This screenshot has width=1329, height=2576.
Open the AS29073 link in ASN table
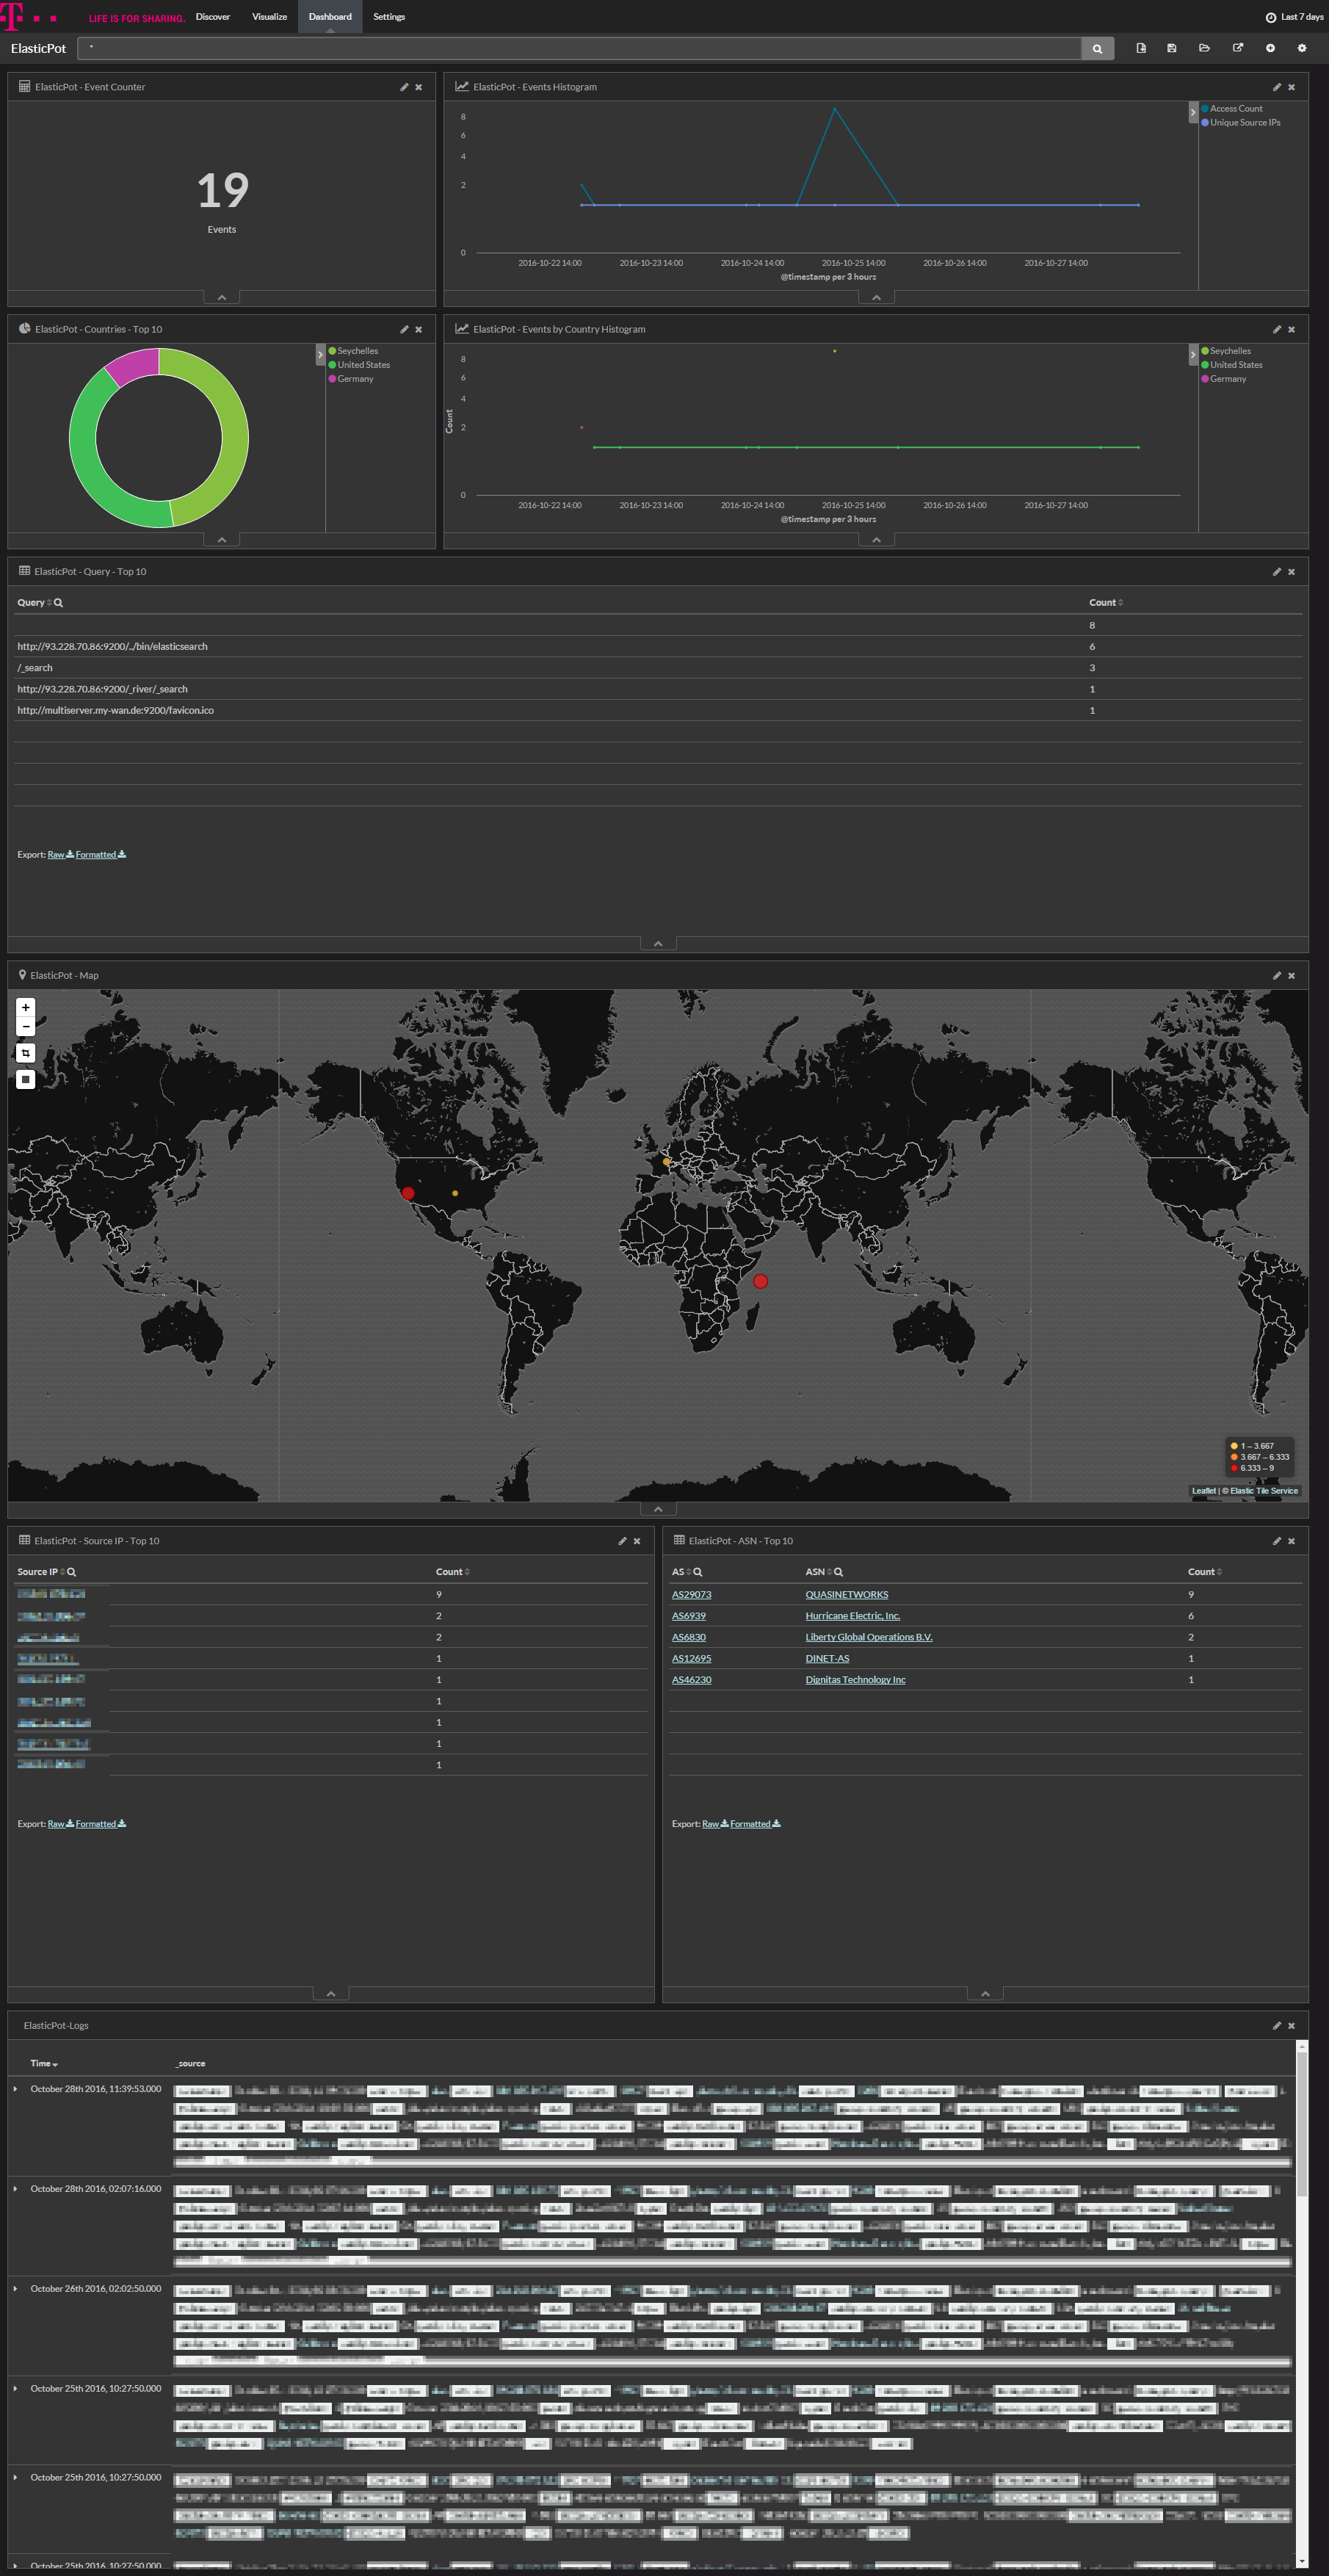point(691,1595)
